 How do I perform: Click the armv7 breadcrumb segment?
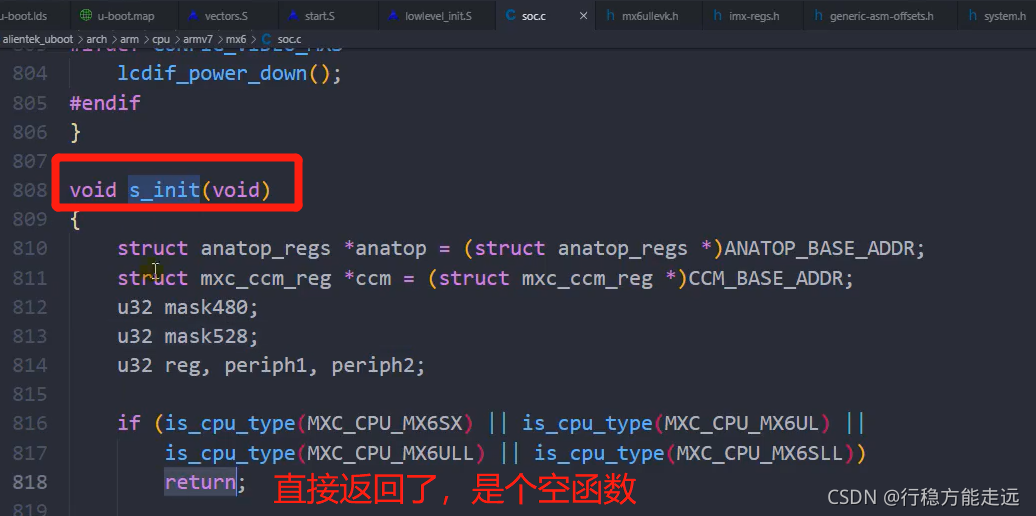click(x=198, y=40)
